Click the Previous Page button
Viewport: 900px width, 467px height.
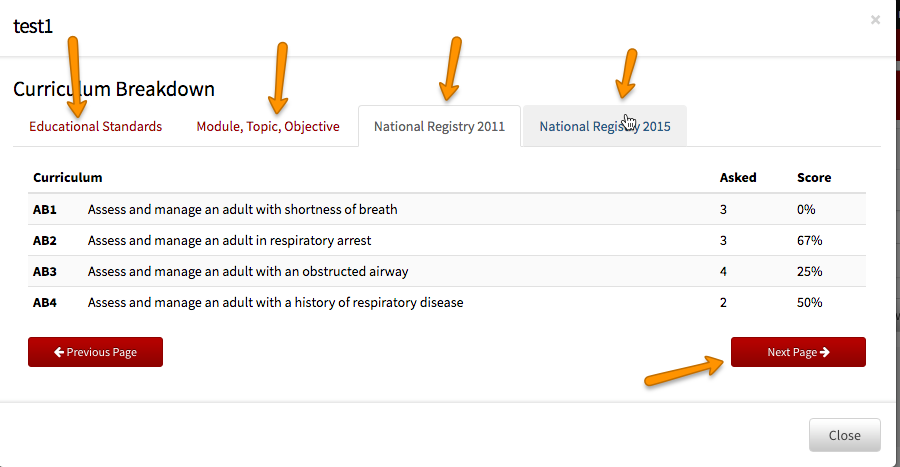coord(95,352)
